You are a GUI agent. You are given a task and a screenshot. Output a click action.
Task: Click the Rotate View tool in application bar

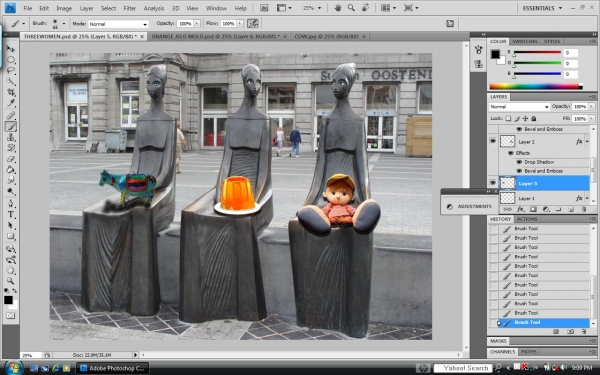pos(365,8)
